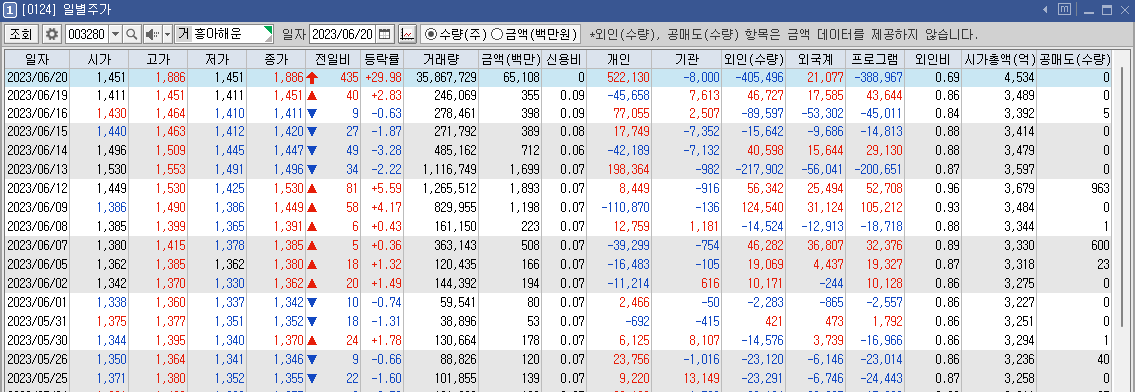Click the 일자 column header
Viewport: 1135px width, 392px height.
point(37,59)
